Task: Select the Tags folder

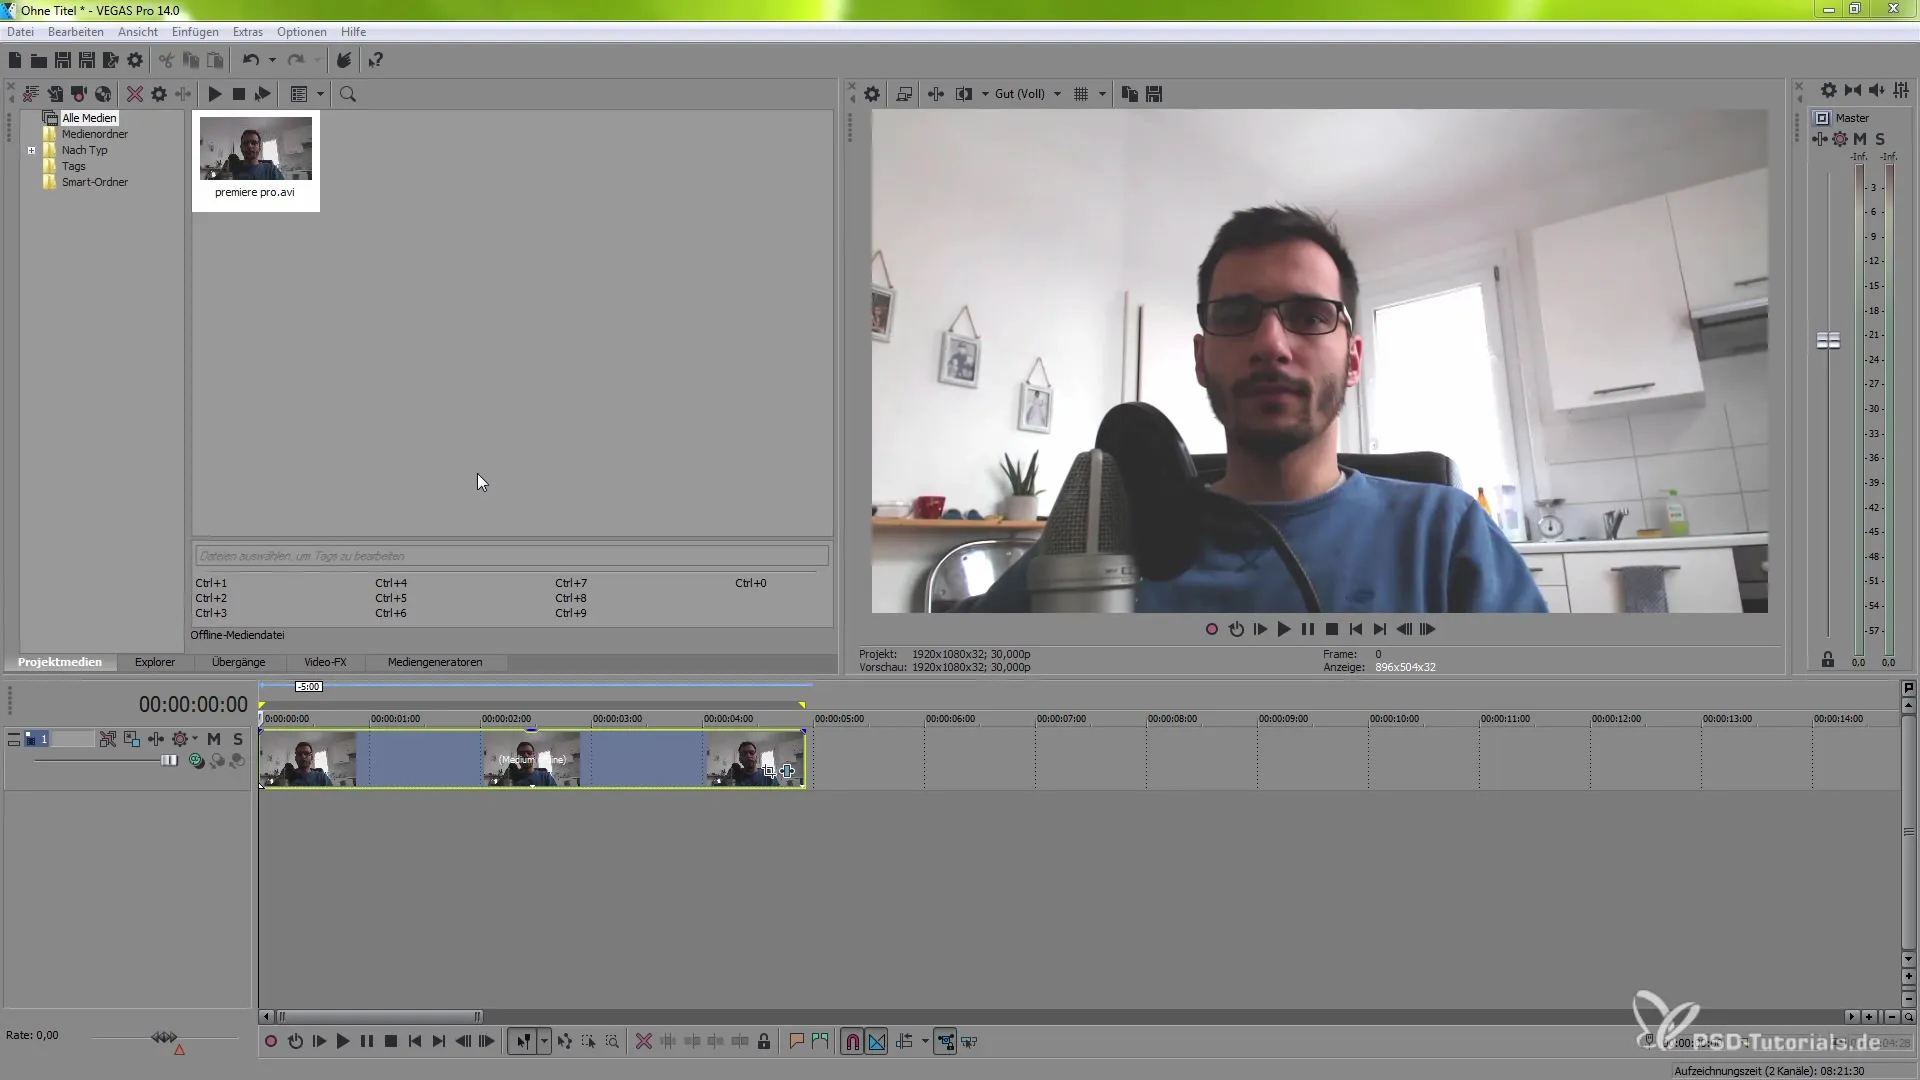Action: click(73, 167)
